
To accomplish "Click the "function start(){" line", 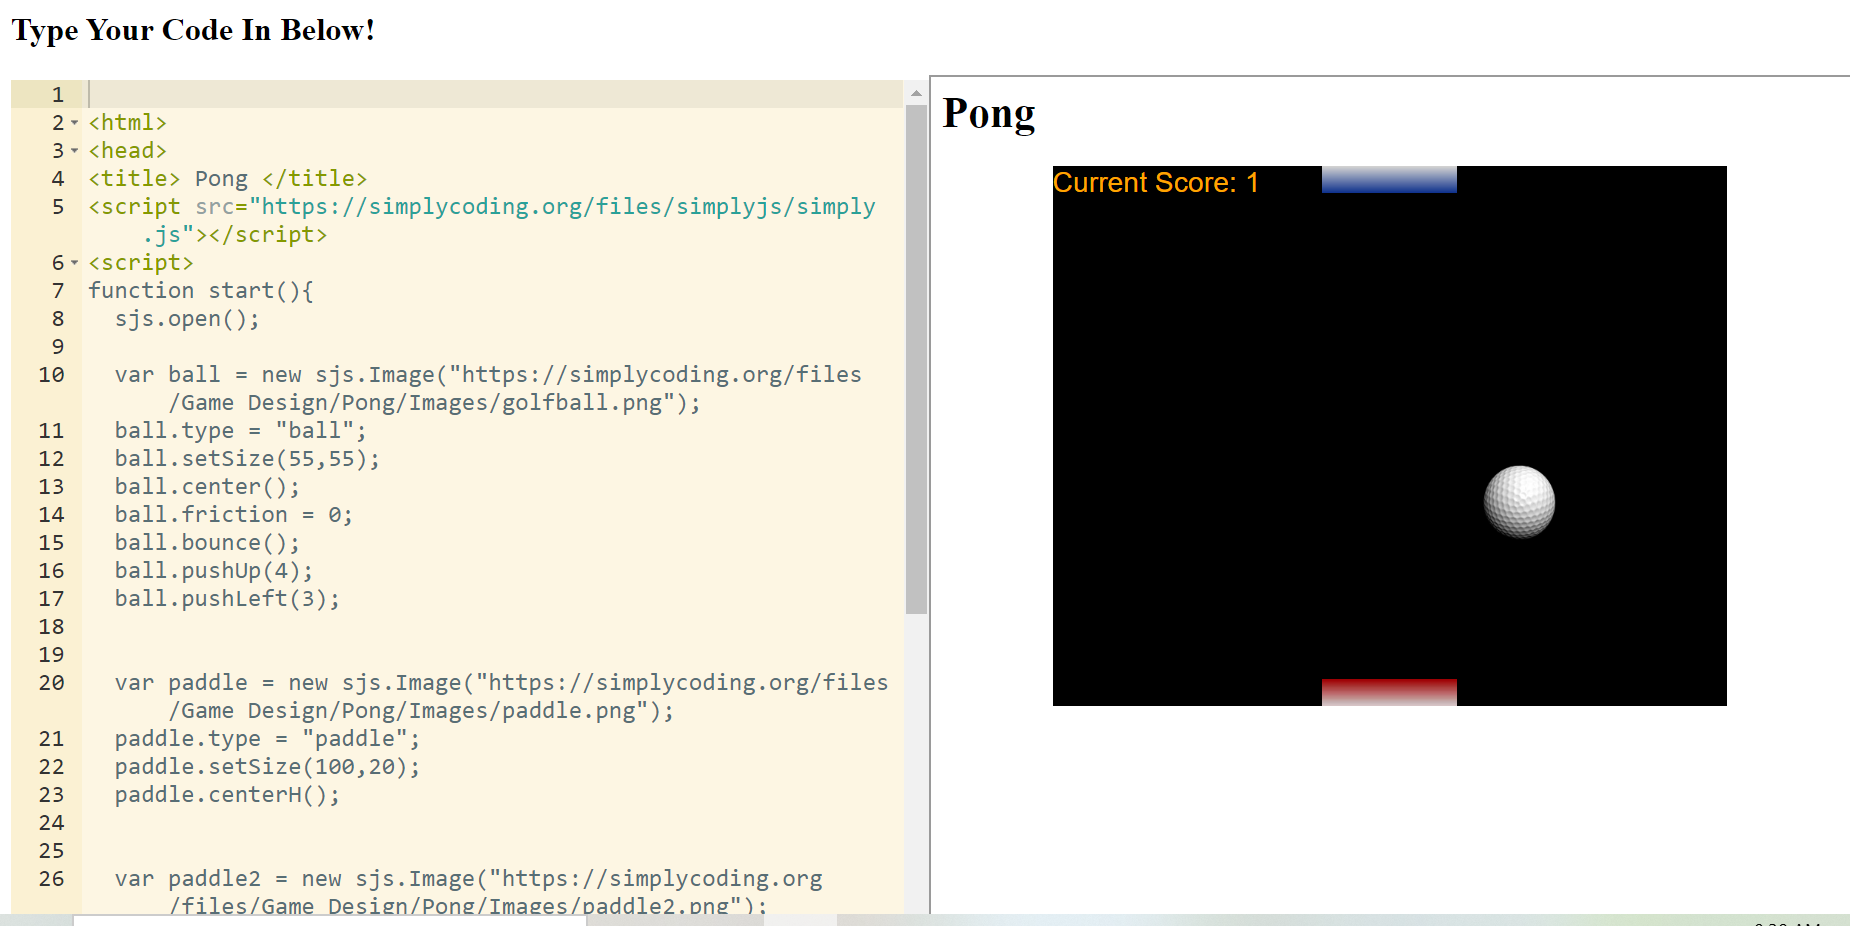I will click(201, 291).
